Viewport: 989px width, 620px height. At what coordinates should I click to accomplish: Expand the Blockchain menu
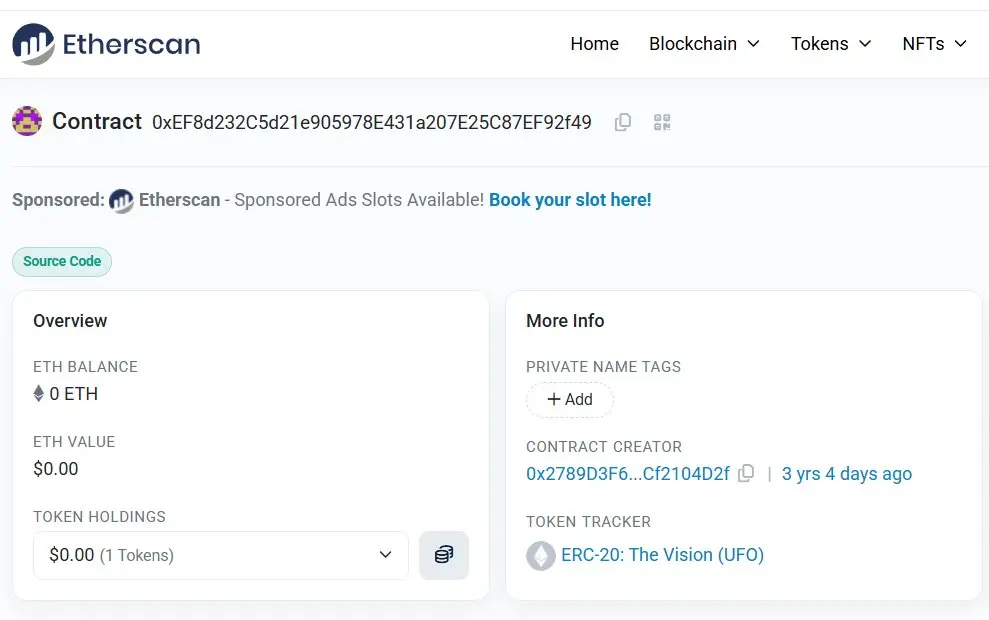704,44
